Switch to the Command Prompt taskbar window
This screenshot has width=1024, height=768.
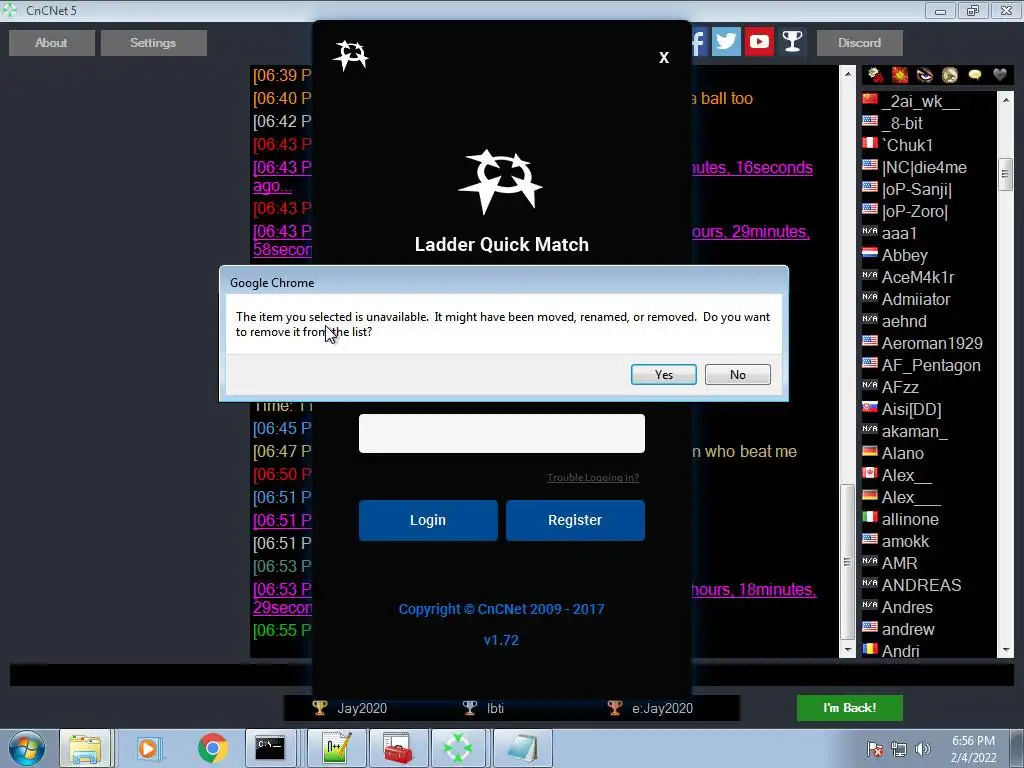pos(270,748)
